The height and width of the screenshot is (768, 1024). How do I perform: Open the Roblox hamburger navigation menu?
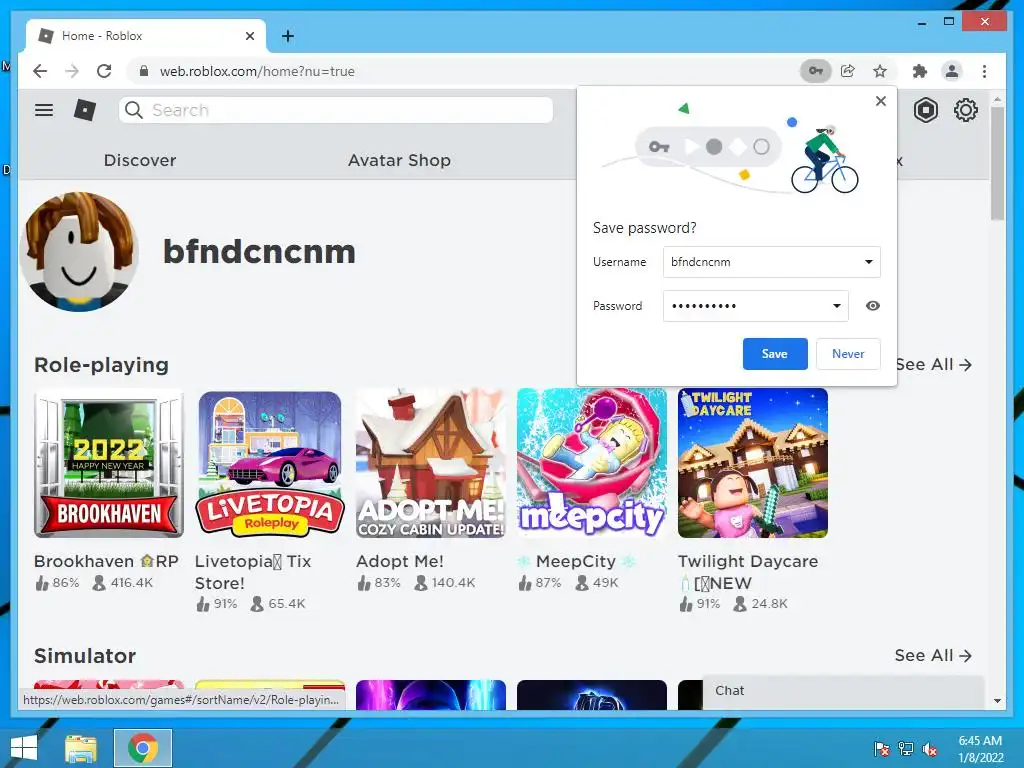click(x=44, y=110)
